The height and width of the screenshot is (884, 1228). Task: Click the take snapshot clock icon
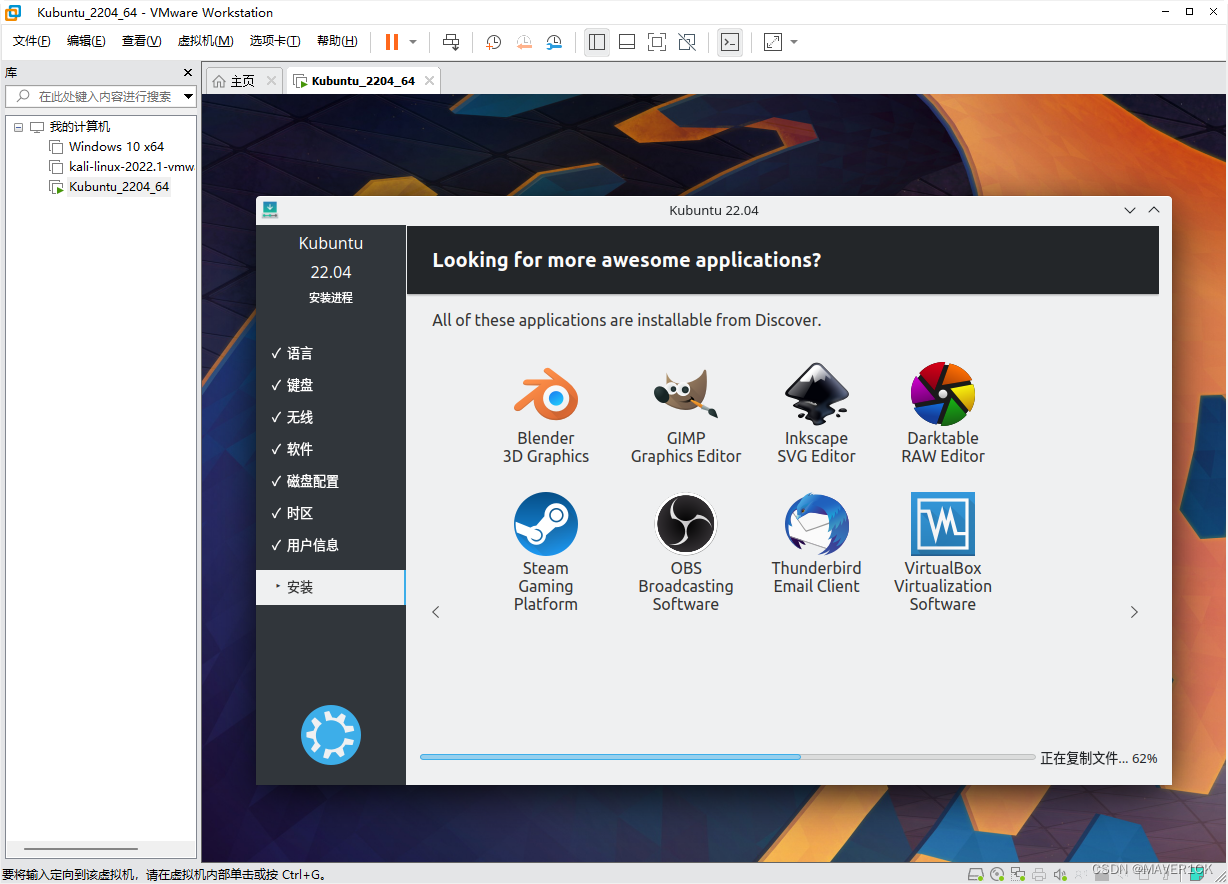[493, 42]
